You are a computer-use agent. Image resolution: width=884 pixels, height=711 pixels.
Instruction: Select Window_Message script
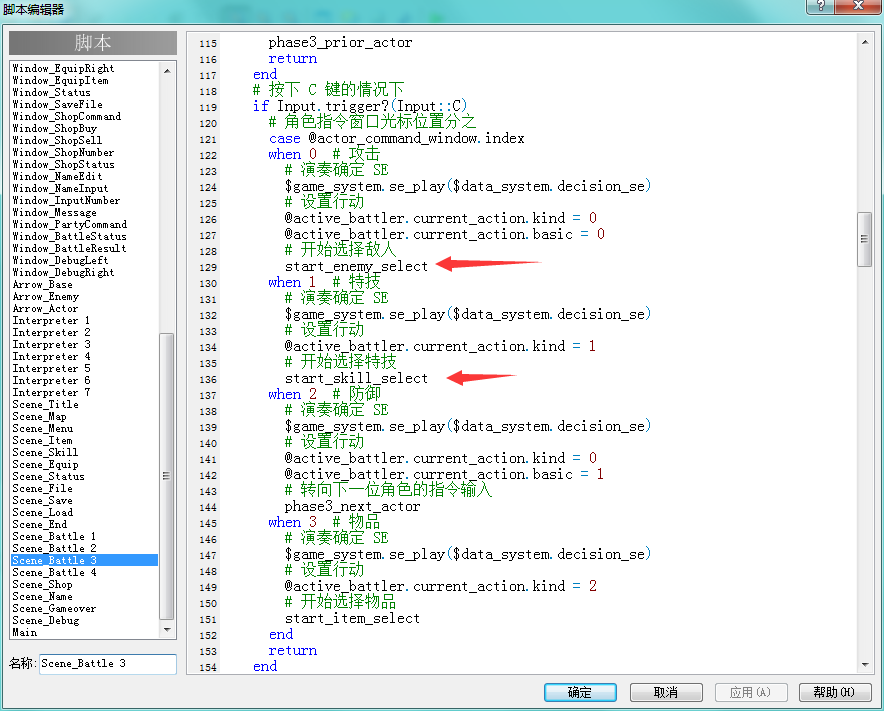55,212
